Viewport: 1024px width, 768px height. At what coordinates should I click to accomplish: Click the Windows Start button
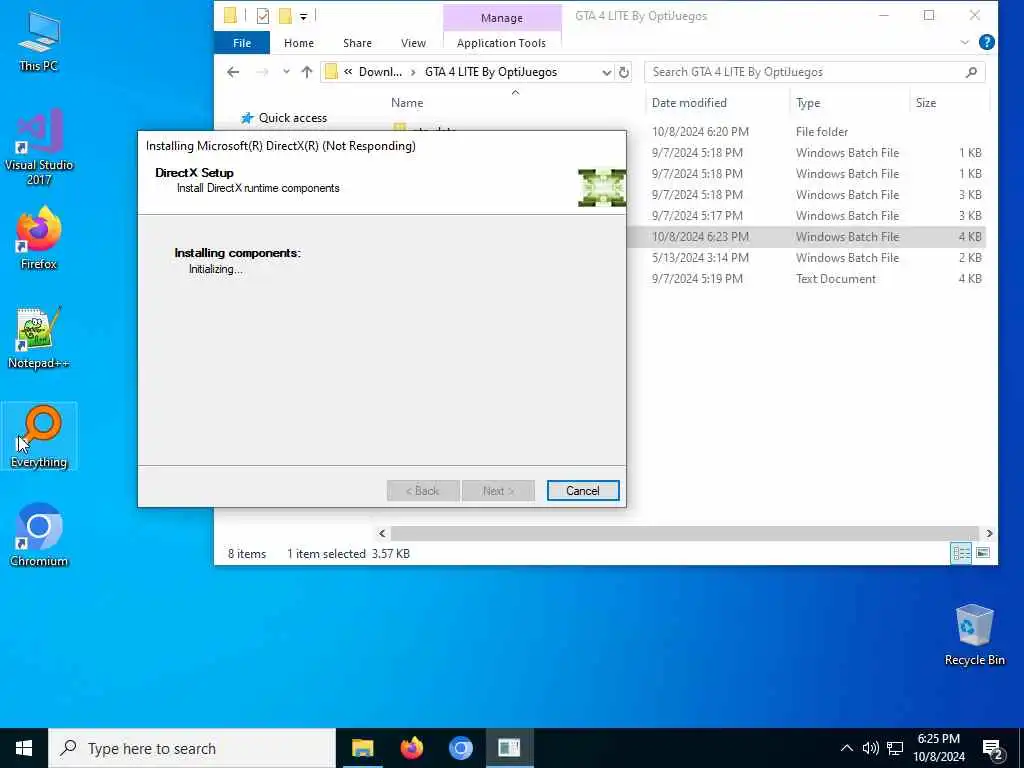[24, 748]
